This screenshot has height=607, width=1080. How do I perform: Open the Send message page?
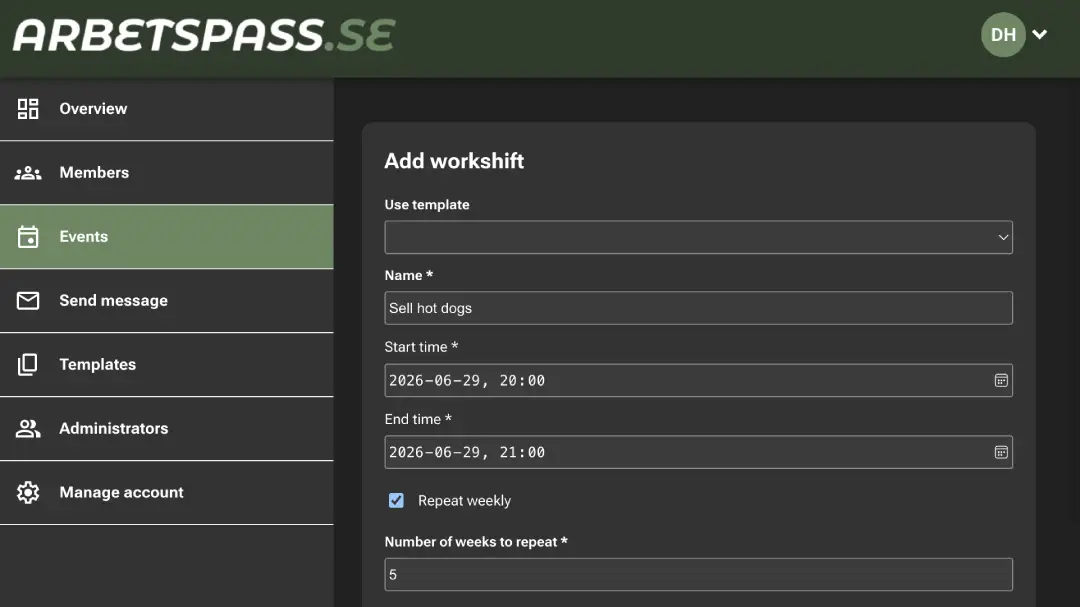167,300
